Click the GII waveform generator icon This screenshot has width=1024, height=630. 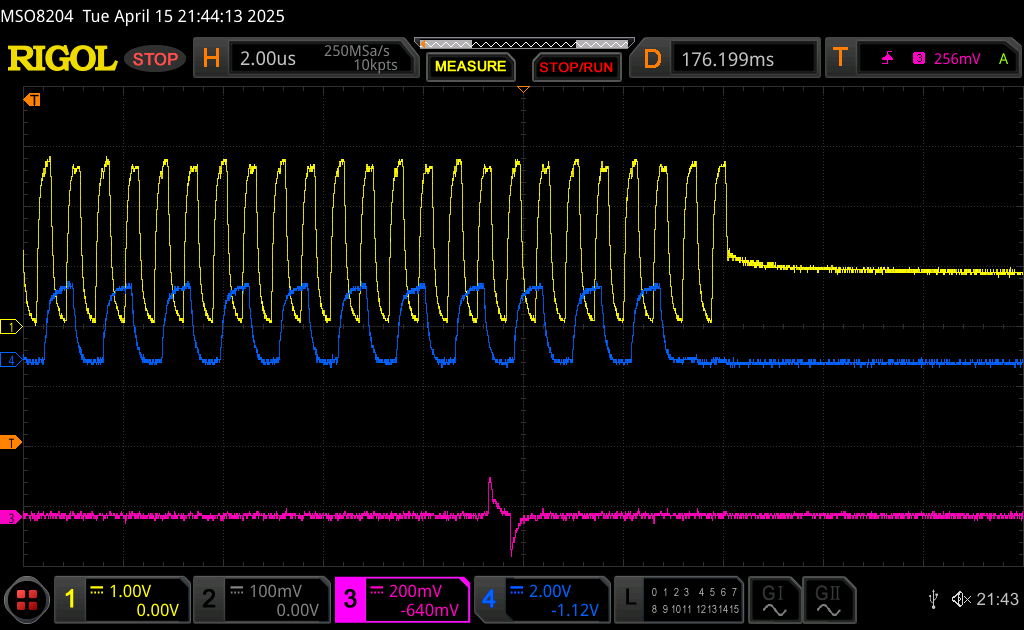pos(828,599)
